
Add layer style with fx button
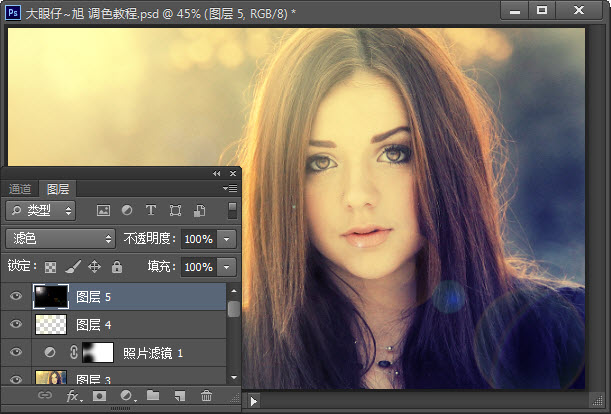point(73,397)
